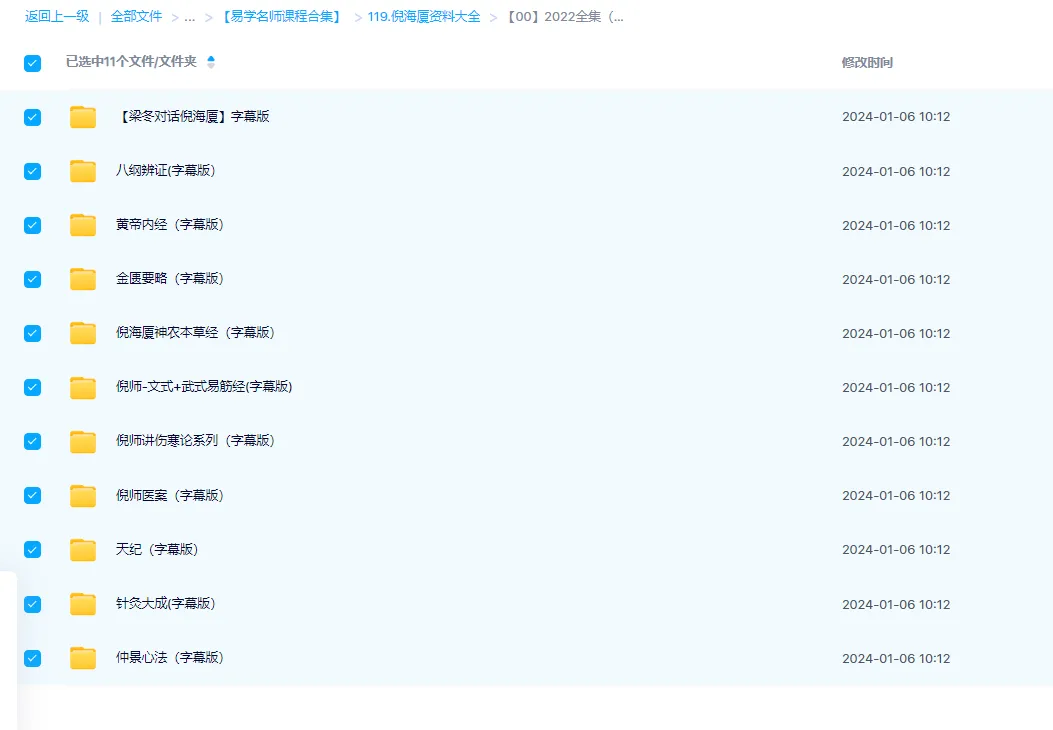This screenshot has width=1053, height=730.
Task: Open folder name 金匮要略（字幕版）
Action: [170, 278]
